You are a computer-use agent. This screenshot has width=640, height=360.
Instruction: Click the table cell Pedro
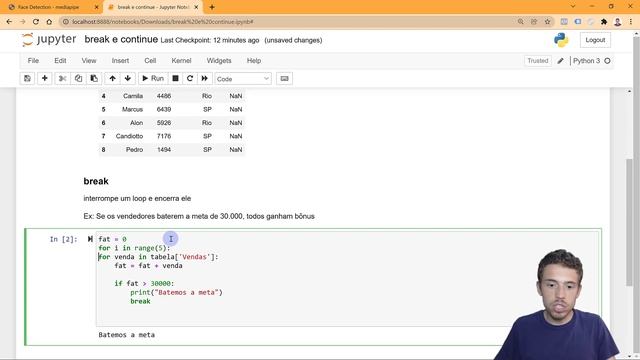click(x=134, y=150)
